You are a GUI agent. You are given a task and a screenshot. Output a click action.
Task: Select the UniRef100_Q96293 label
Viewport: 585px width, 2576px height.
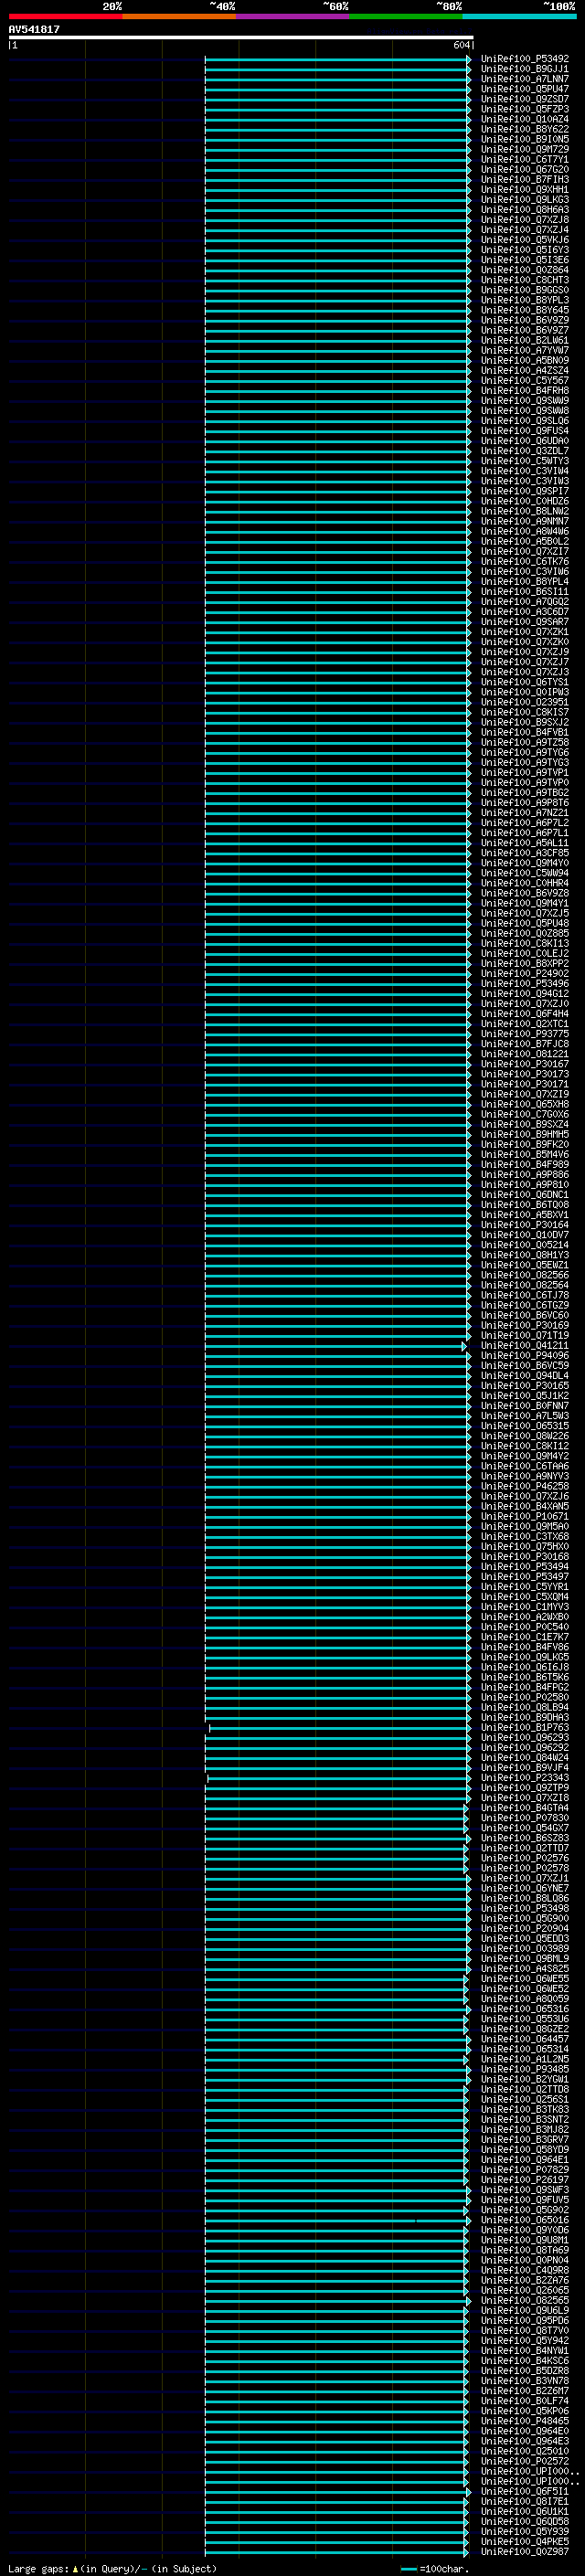pyautogui.click(x=524, y=1737)
